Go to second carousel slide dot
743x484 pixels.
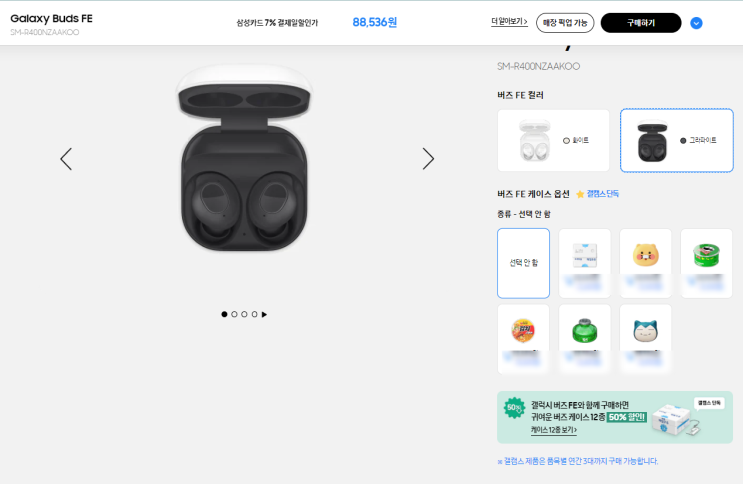tap(234, 314)
